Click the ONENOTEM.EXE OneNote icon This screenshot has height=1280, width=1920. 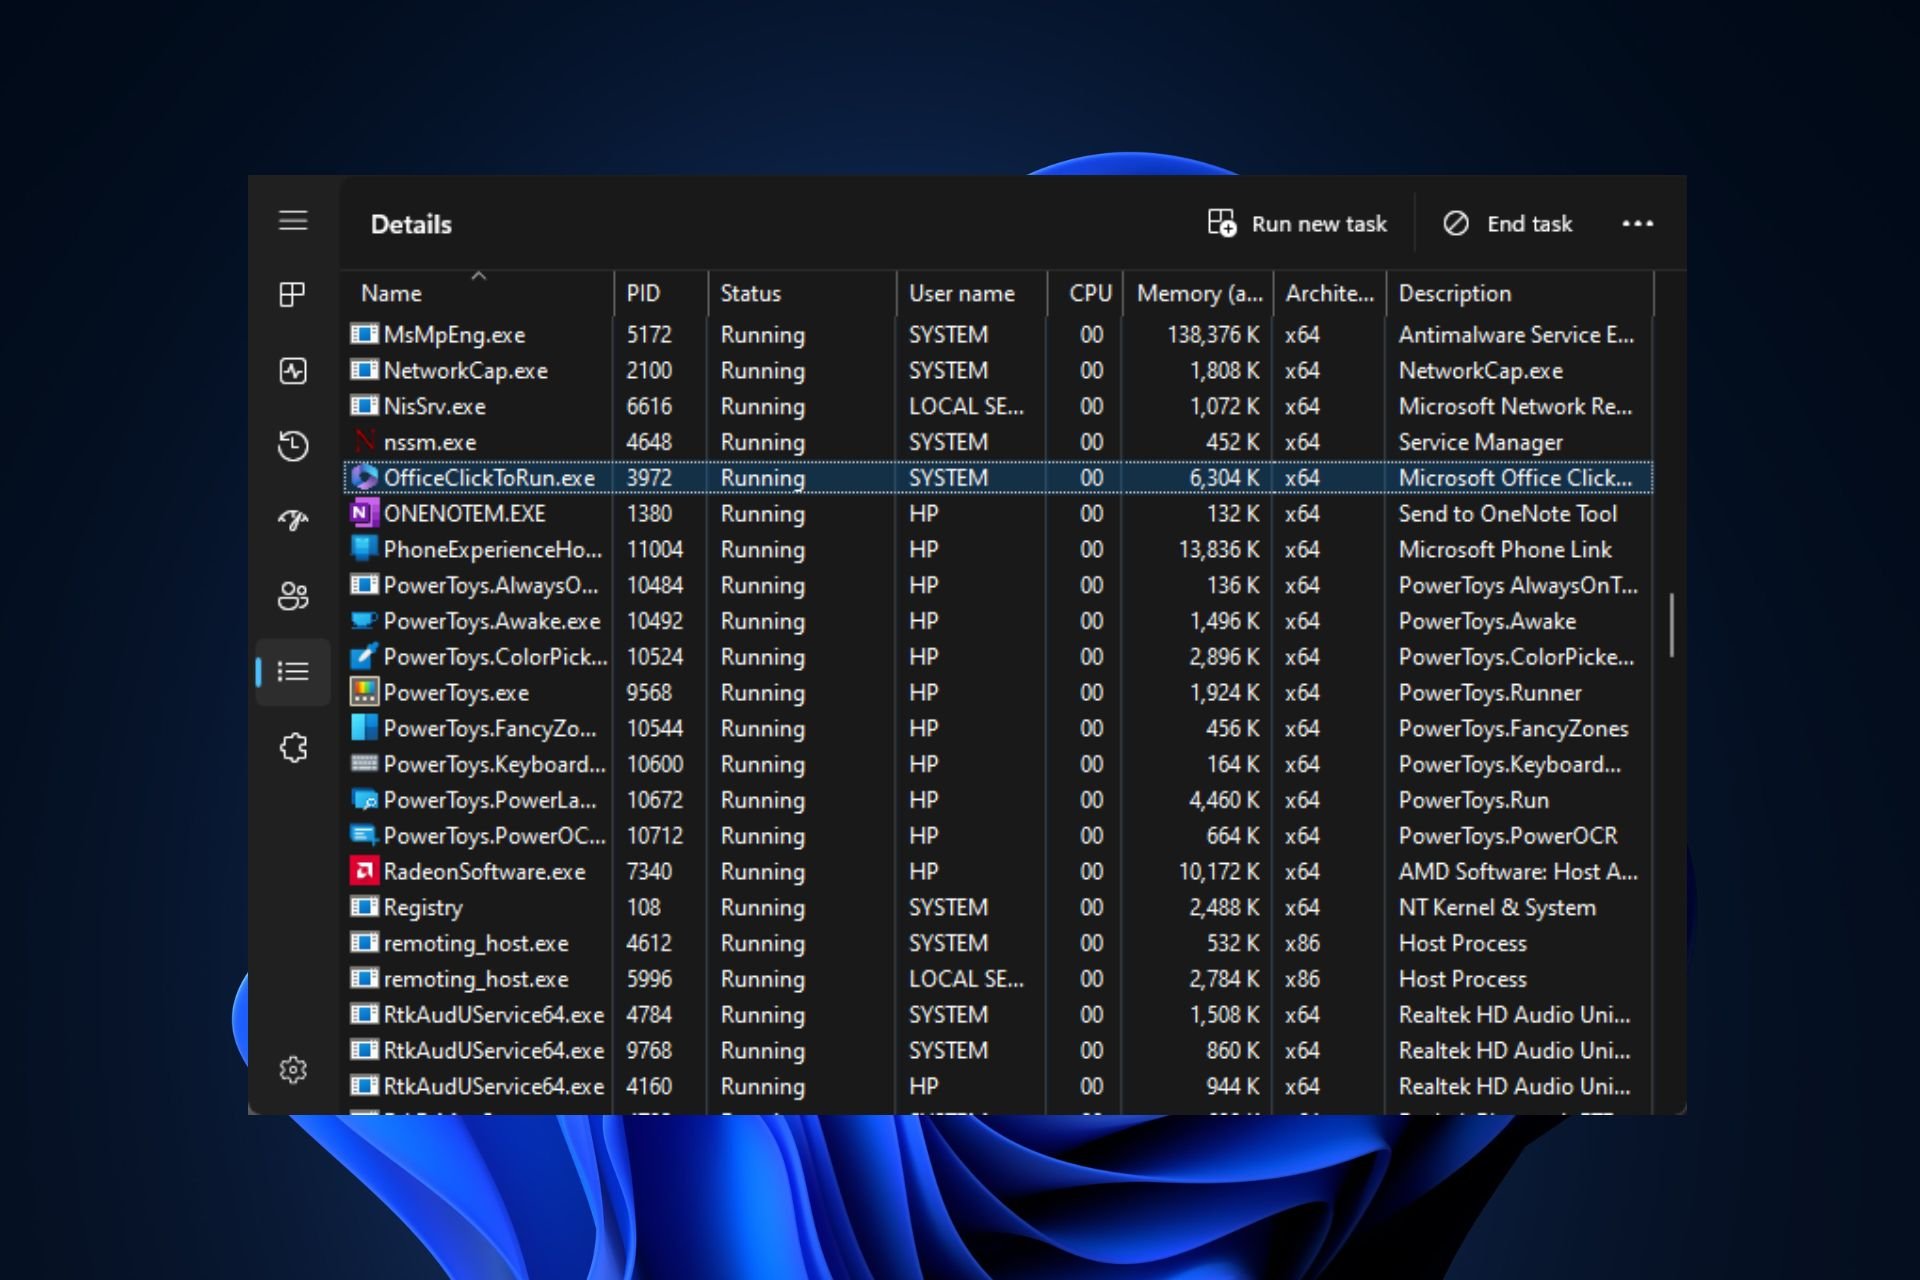coord(364,513)
